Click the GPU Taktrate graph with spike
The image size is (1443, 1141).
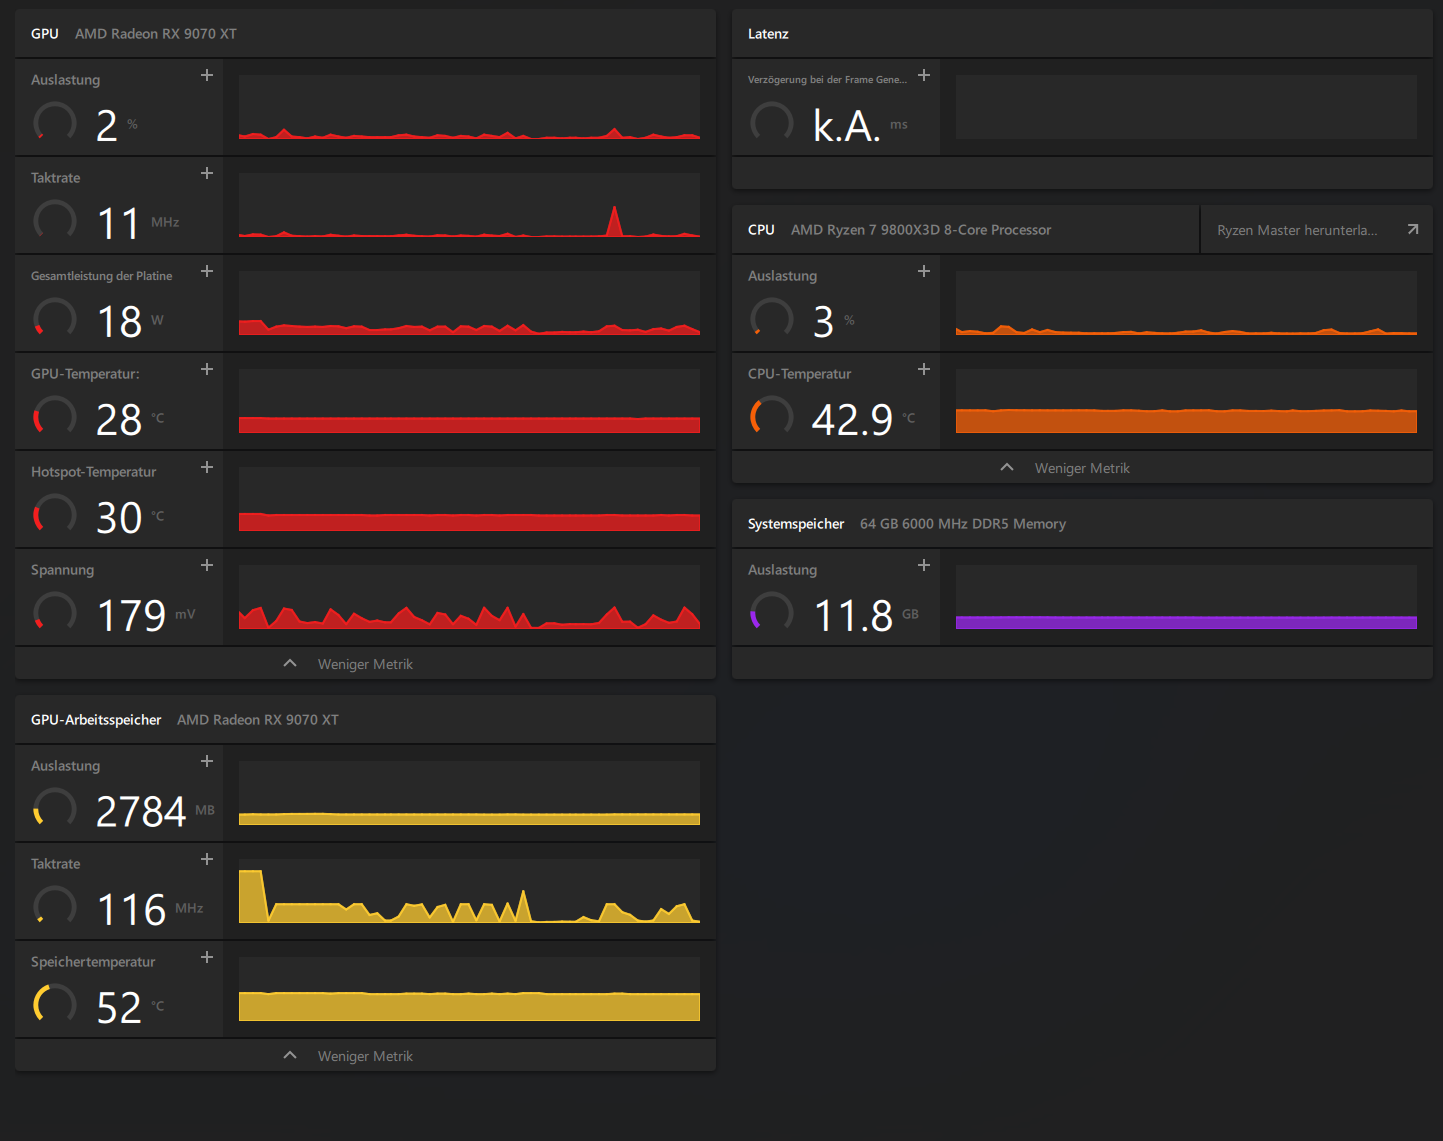pos(469,205)
